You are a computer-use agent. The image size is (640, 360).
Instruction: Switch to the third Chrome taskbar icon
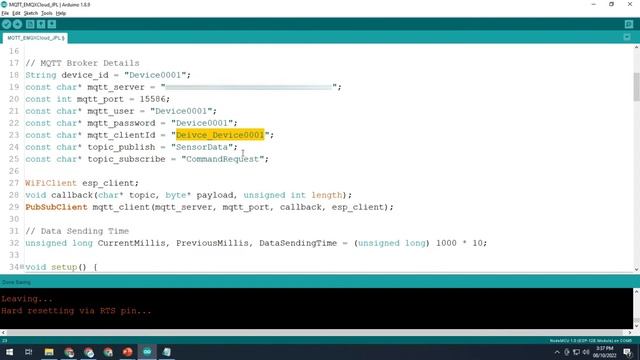tap(108, 352)
